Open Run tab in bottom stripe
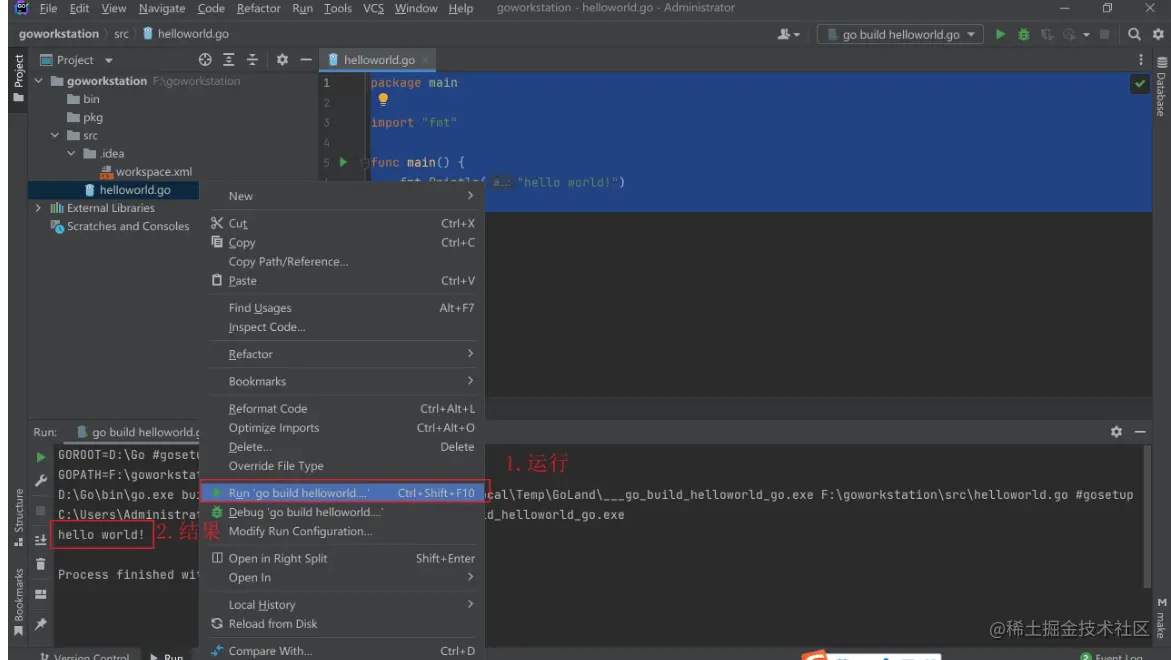This screenshot has height=660, width=1171. coord(167,656)
